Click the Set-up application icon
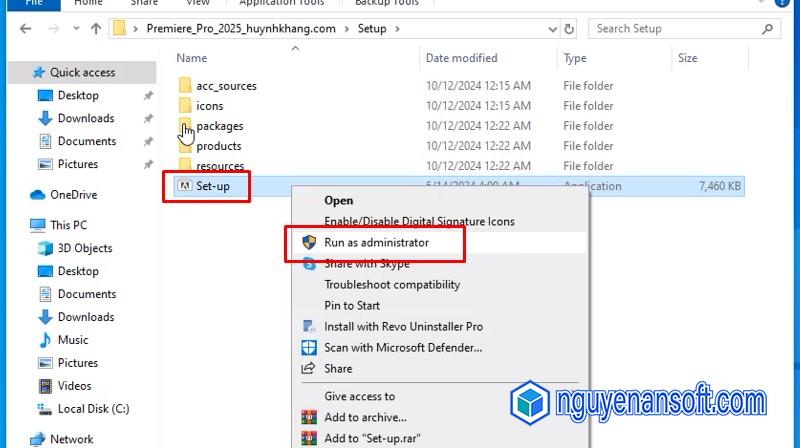 (x=185, y=186)
